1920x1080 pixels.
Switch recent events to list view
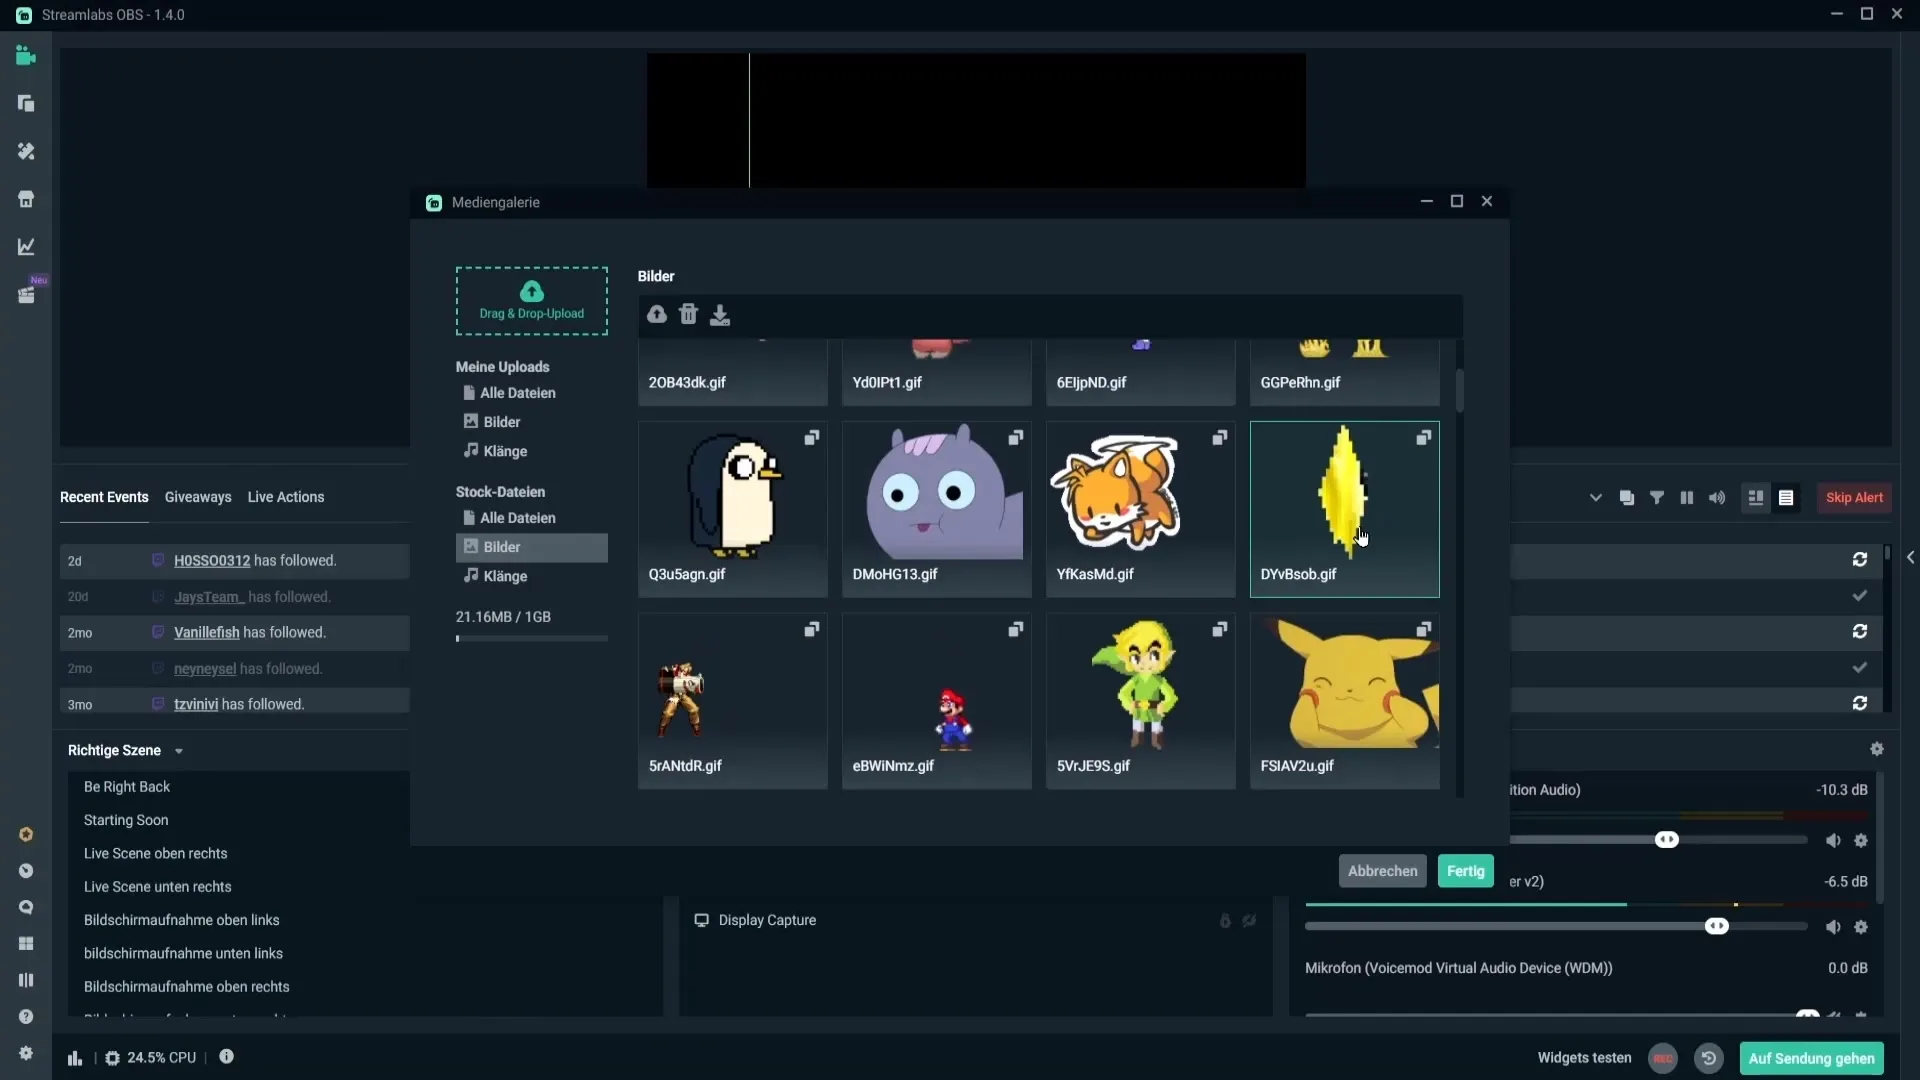tap(1786, 497)
